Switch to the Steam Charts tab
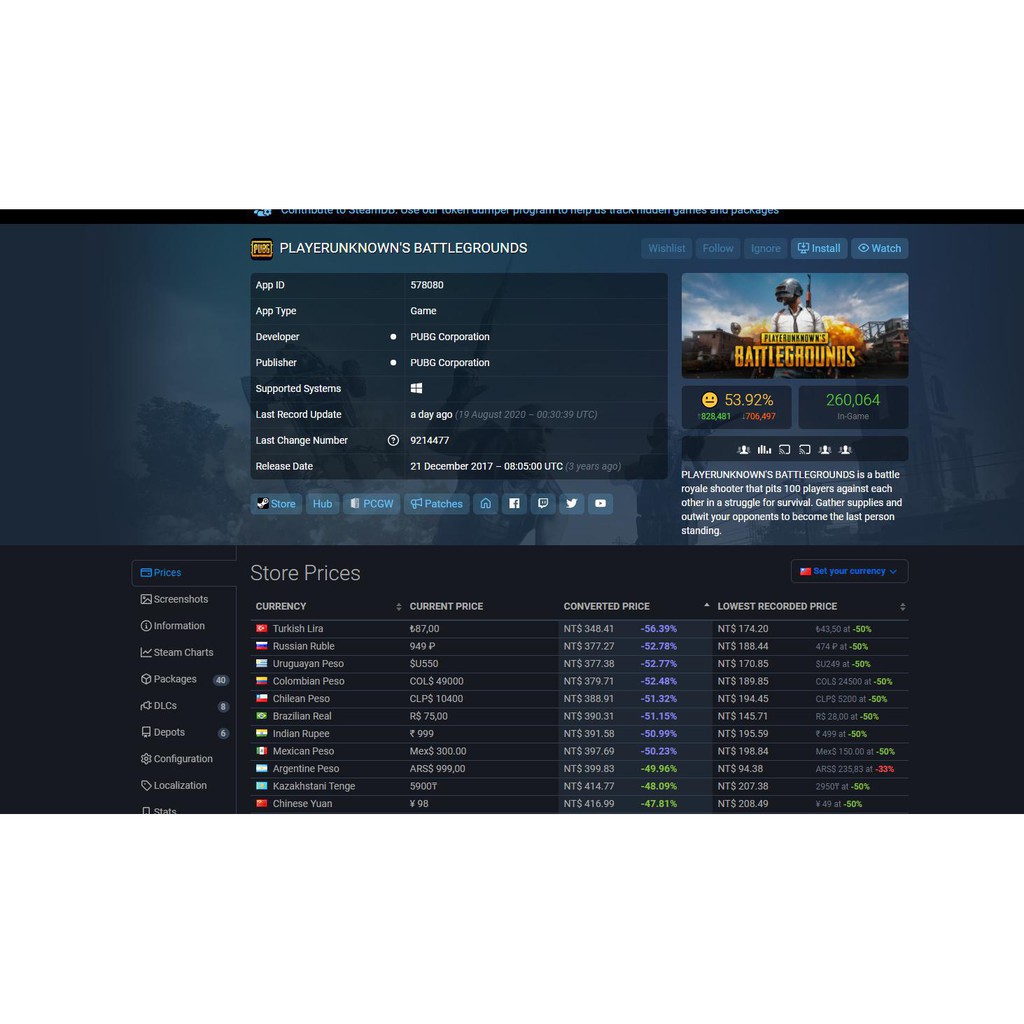The image size is (1024, 1024). (184, 652)
